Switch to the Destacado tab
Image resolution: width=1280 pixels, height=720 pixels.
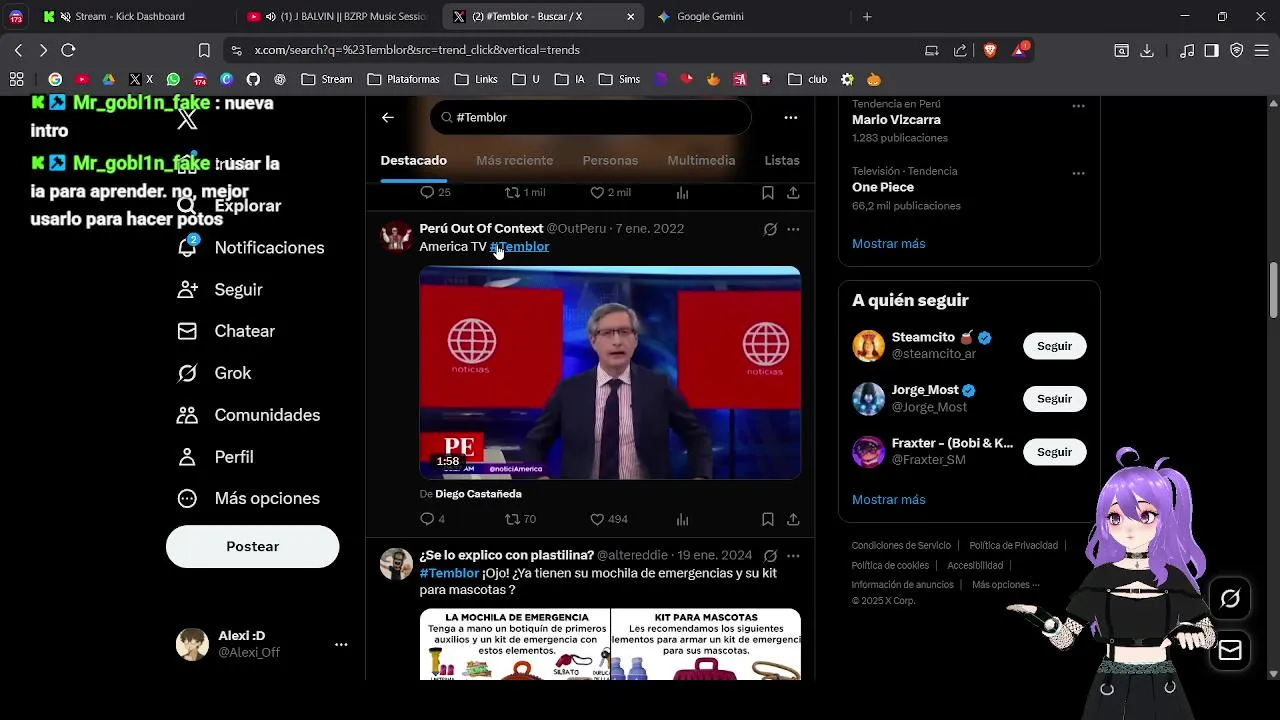click(413, 161)
